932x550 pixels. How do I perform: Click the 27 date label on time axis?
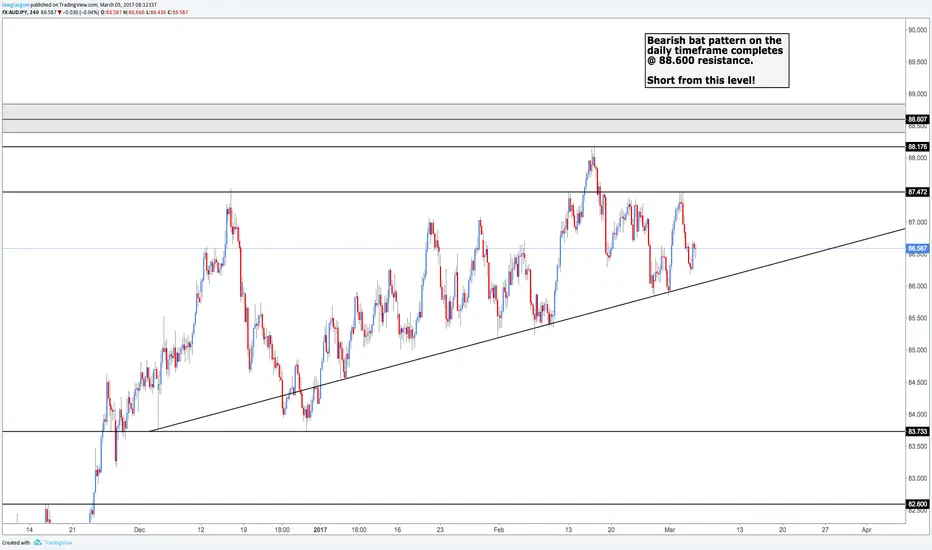(825, 530)
